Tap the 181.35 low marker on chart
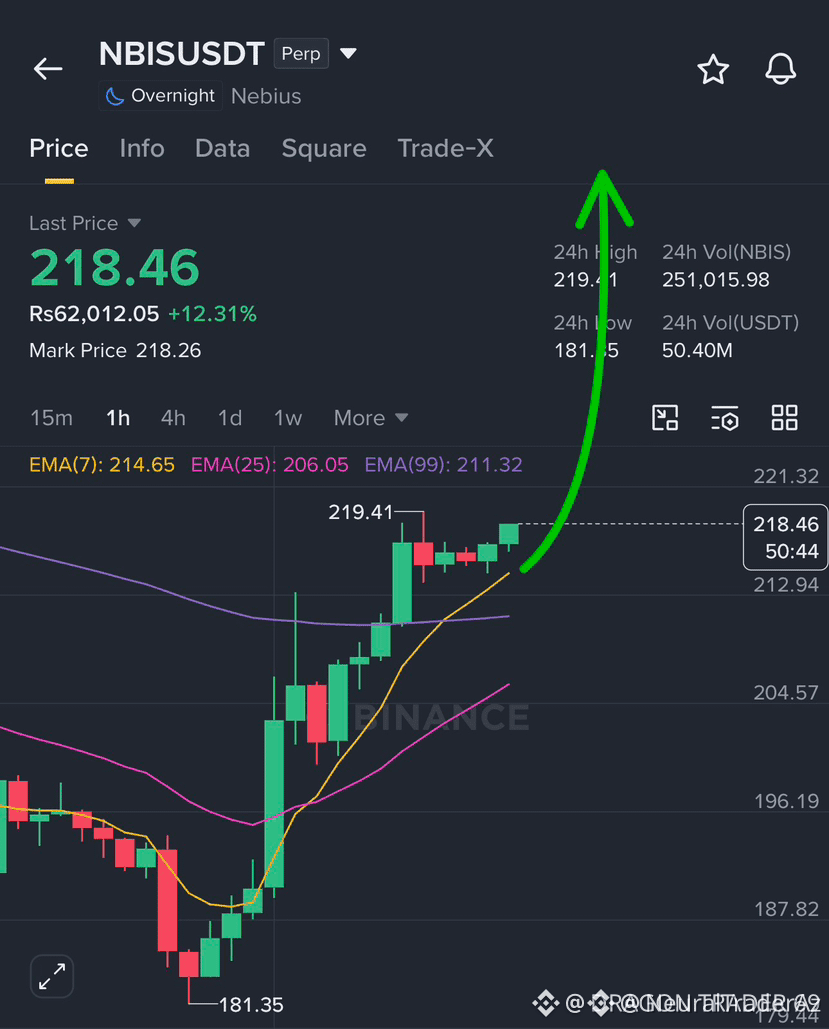 [251, 1005]
